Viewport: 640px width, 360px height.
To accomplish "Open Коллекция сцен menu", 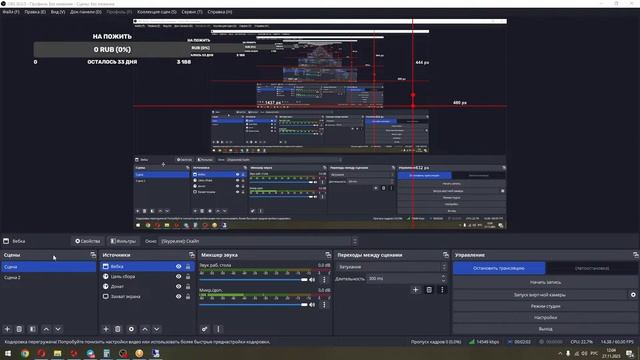I will pos(157,12).
